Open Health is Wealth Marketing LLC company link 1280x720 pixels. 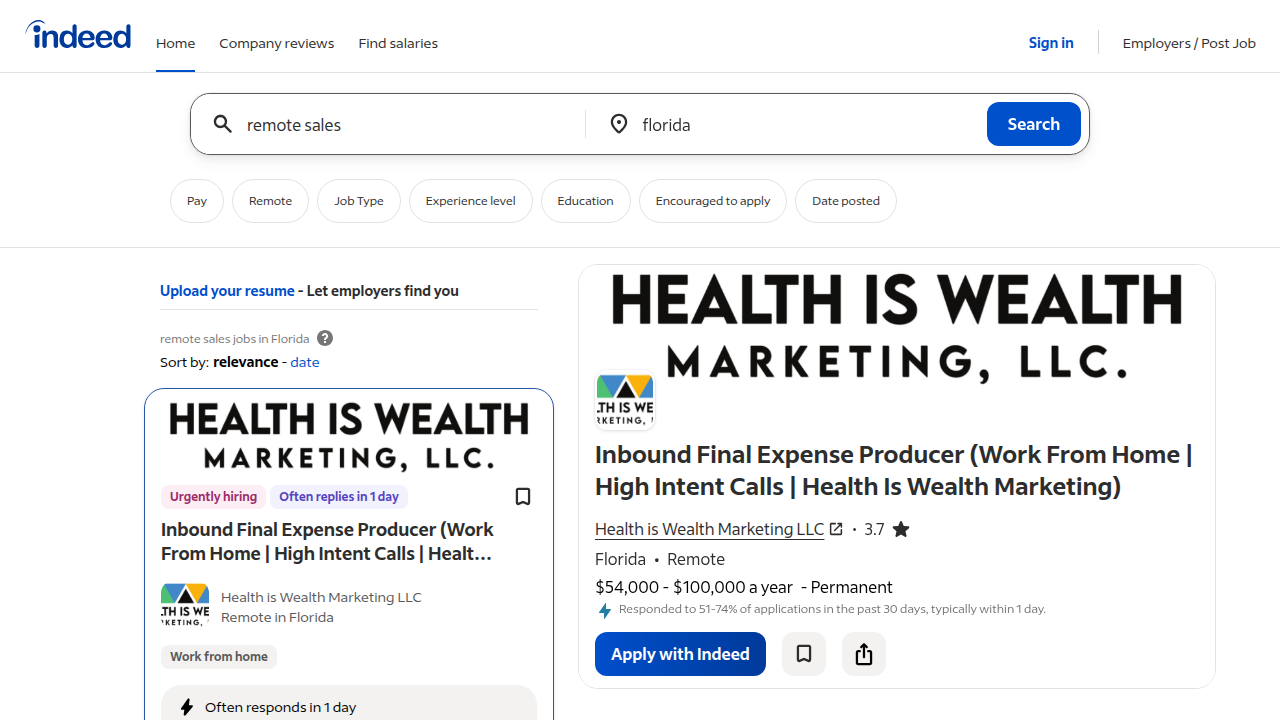click(x=709, y=529)
